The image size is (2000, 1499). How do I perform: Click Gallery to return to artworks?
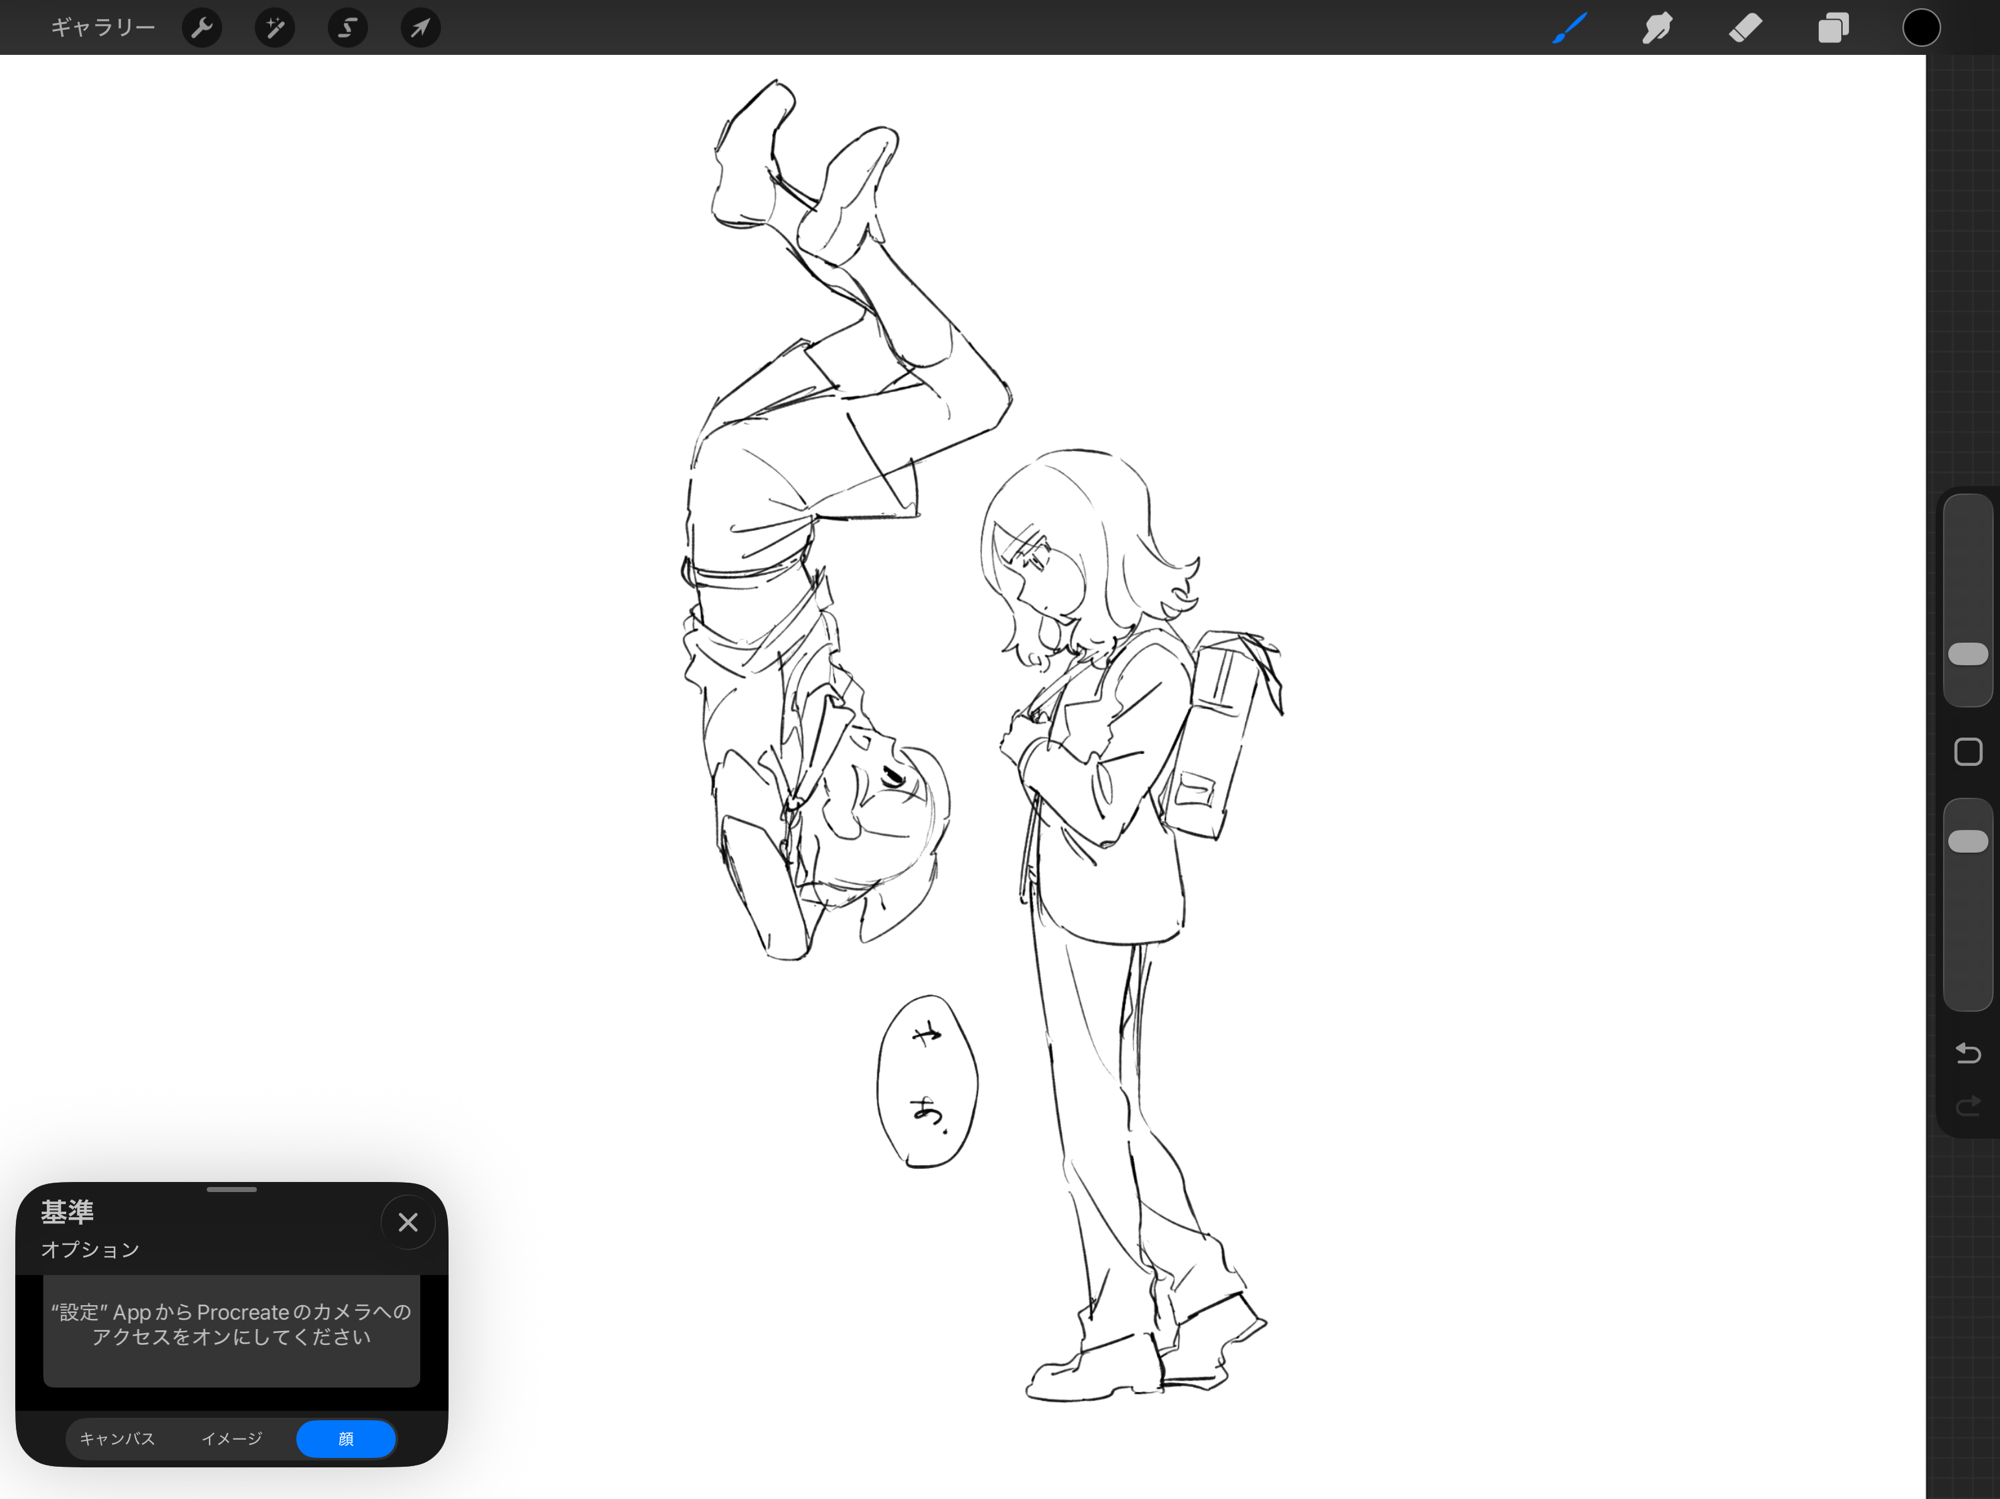[103, 27]
